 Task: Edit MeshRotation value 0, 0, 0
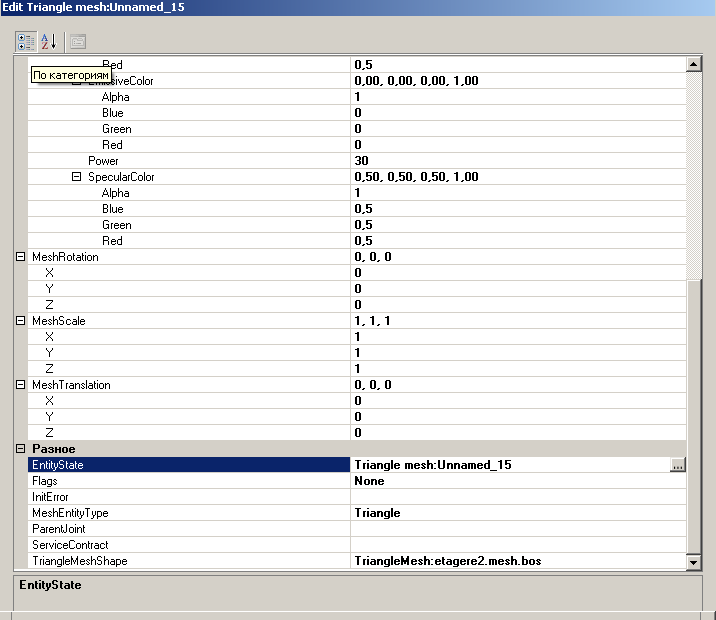point(518,257)
